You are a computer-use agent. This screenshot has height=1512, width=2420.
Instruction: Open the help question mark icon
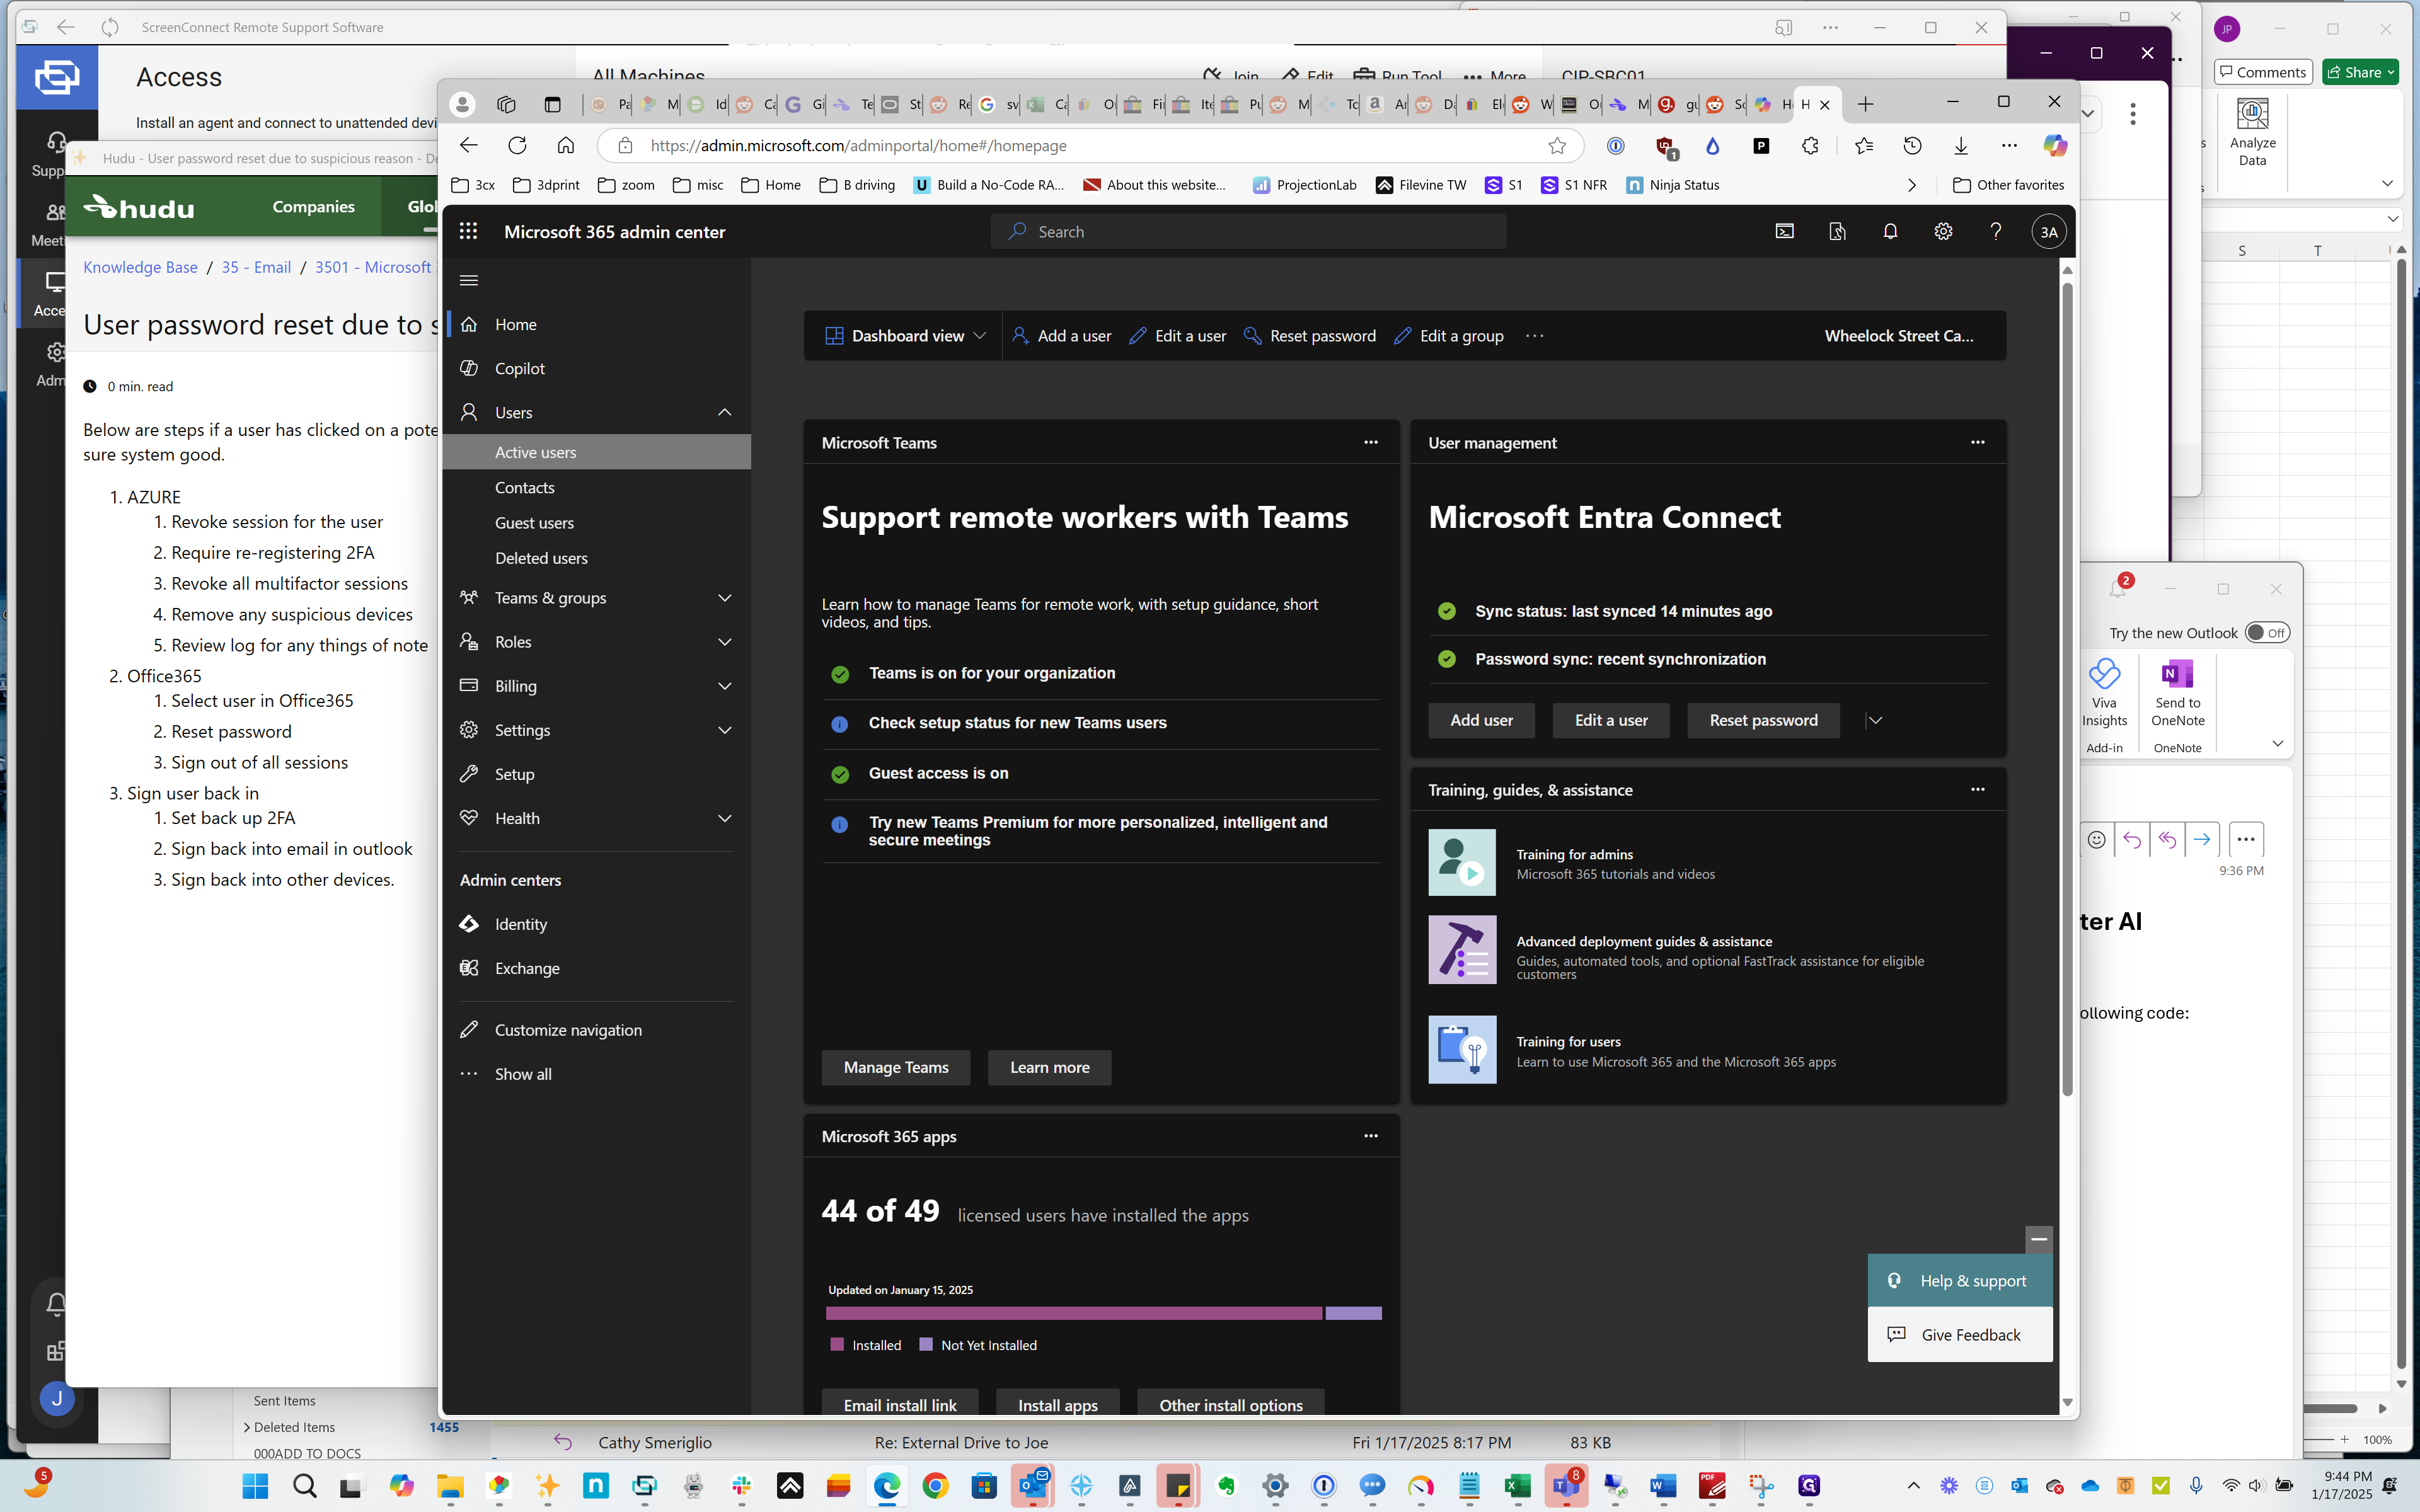pos(1996,232)
